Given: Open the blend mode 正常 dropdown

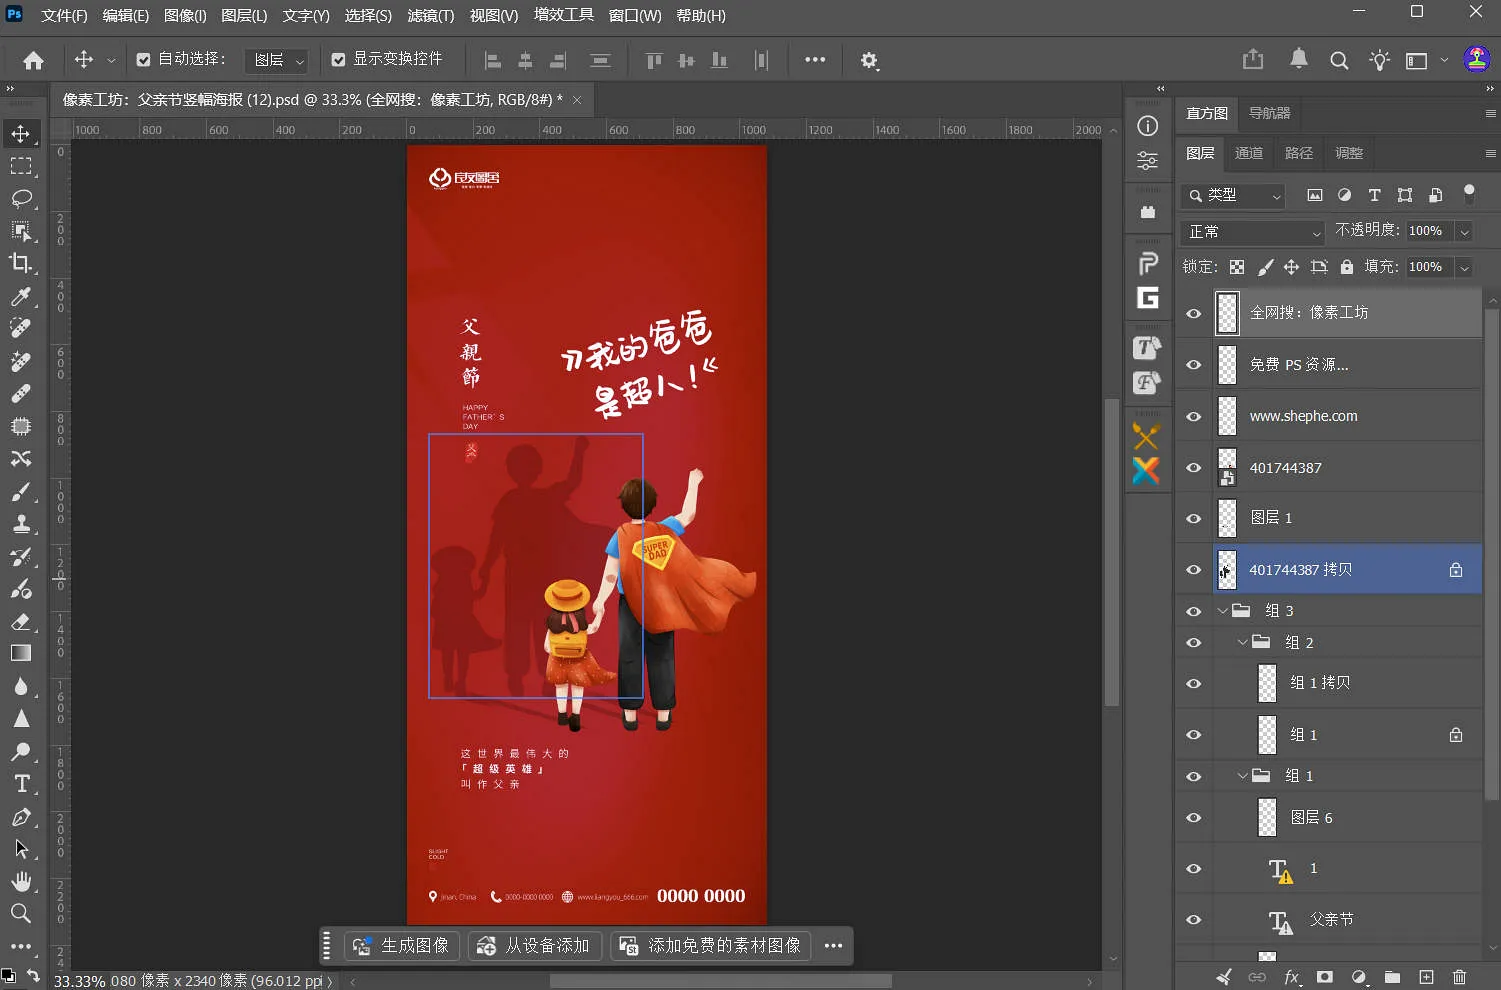Looking at the screenshot, I should pyautogui.click(x=1254, y=232).
